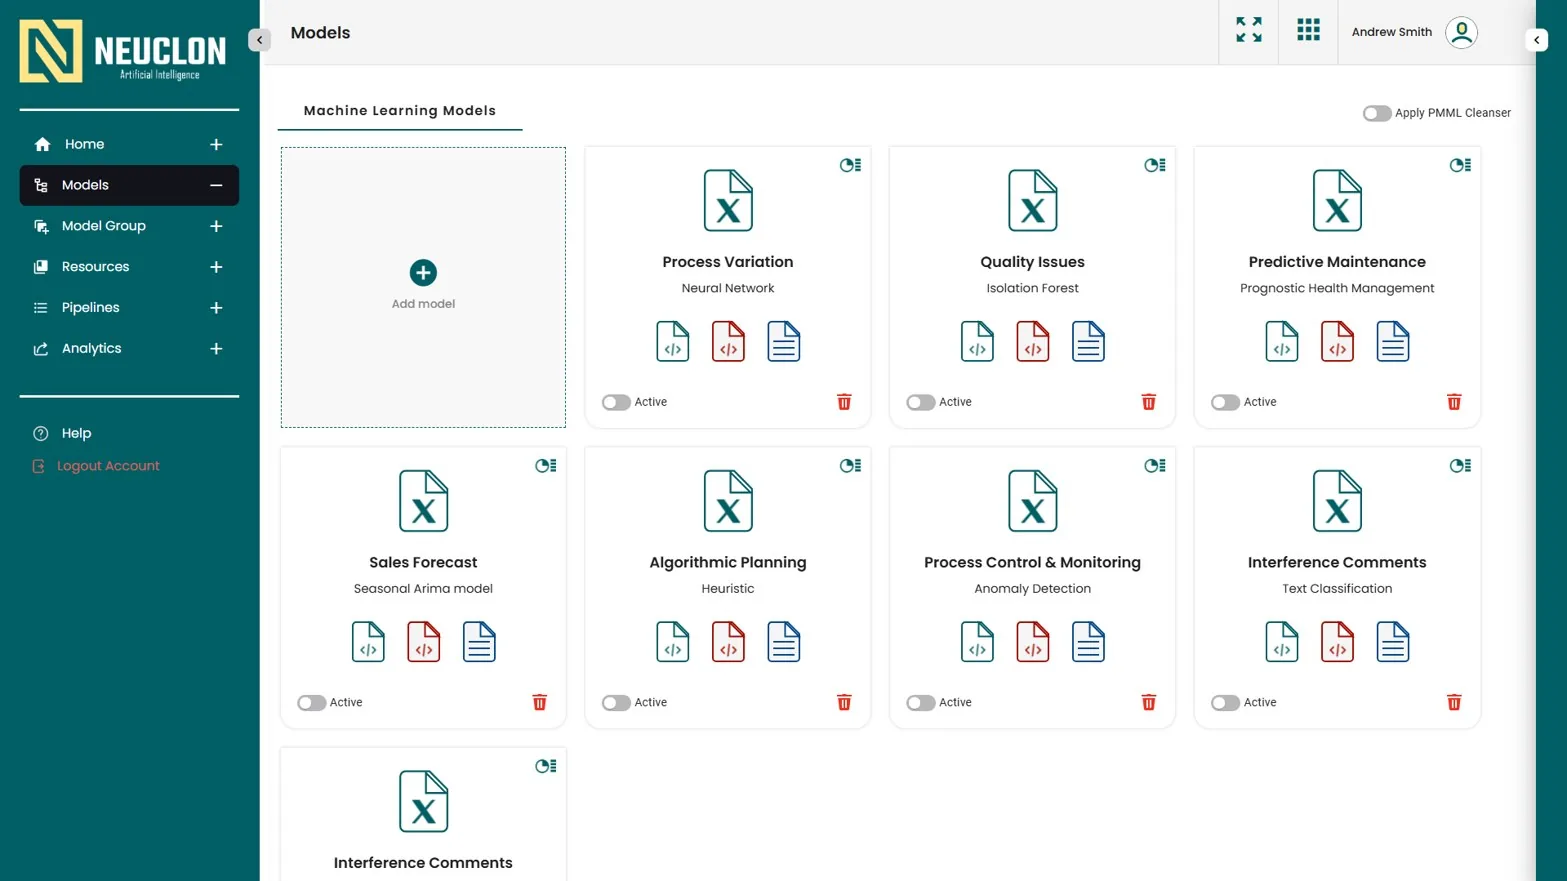Image resolution: width=1567 pixels, height=881 pixels.
Task: Delete the Sales Forecast model
Action: (539, 702)
